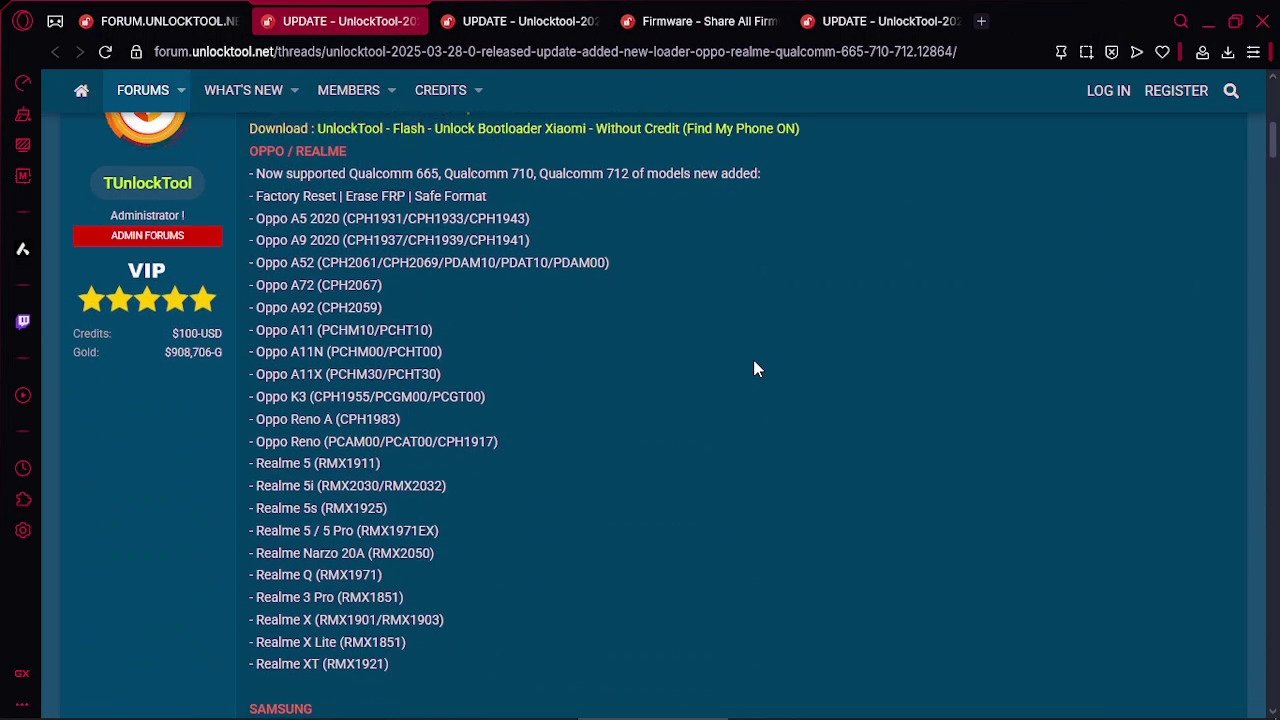Open the M-labeled sidebar icon
Screen dimensions: 1280x720
click(x=22, y=176)
